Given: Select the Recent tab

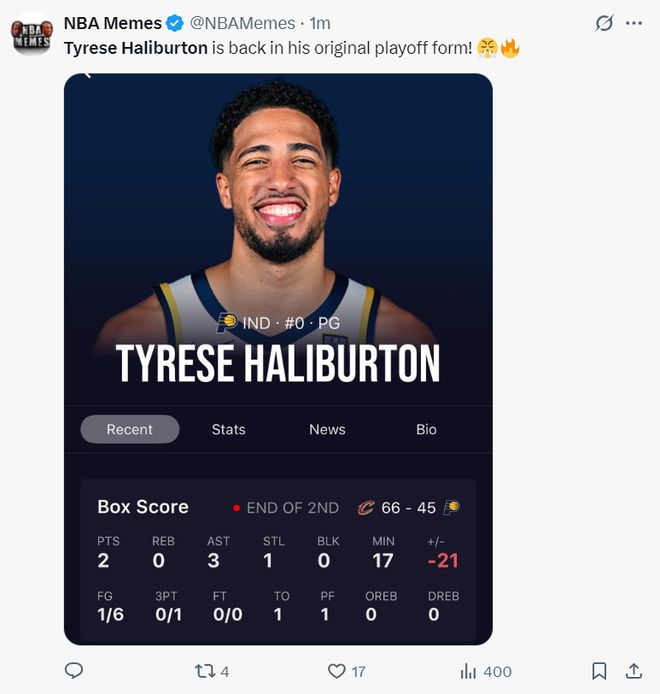Looking at the screenshot, I should (130, 429).
